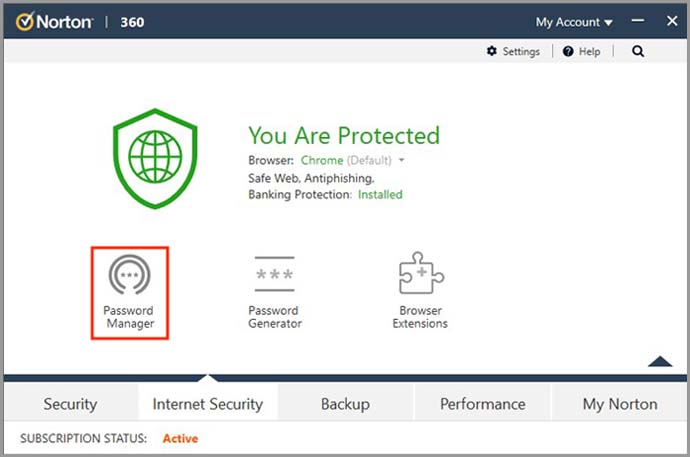Switch to the My Norton tab
The image size is (690, 457).
pos(620,404)
